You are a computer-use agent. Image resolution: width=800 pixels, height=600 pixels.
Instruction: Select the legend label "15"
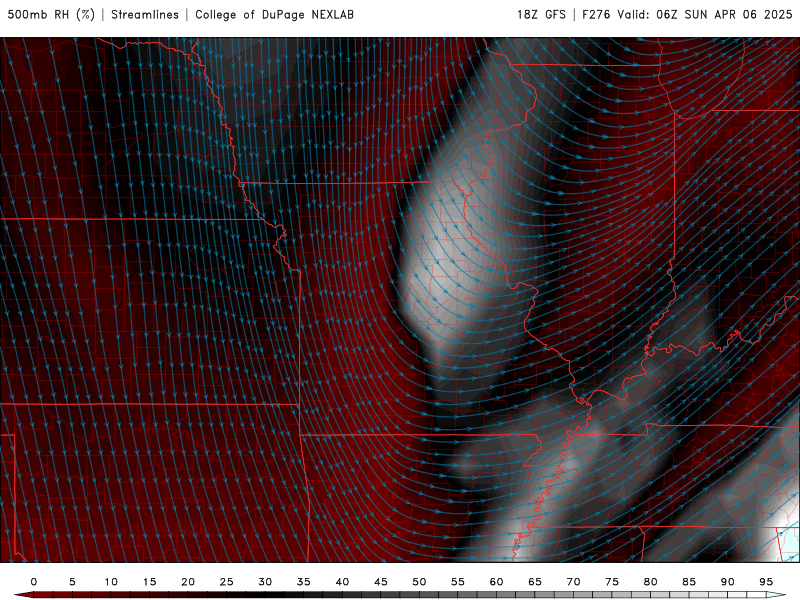149,582
